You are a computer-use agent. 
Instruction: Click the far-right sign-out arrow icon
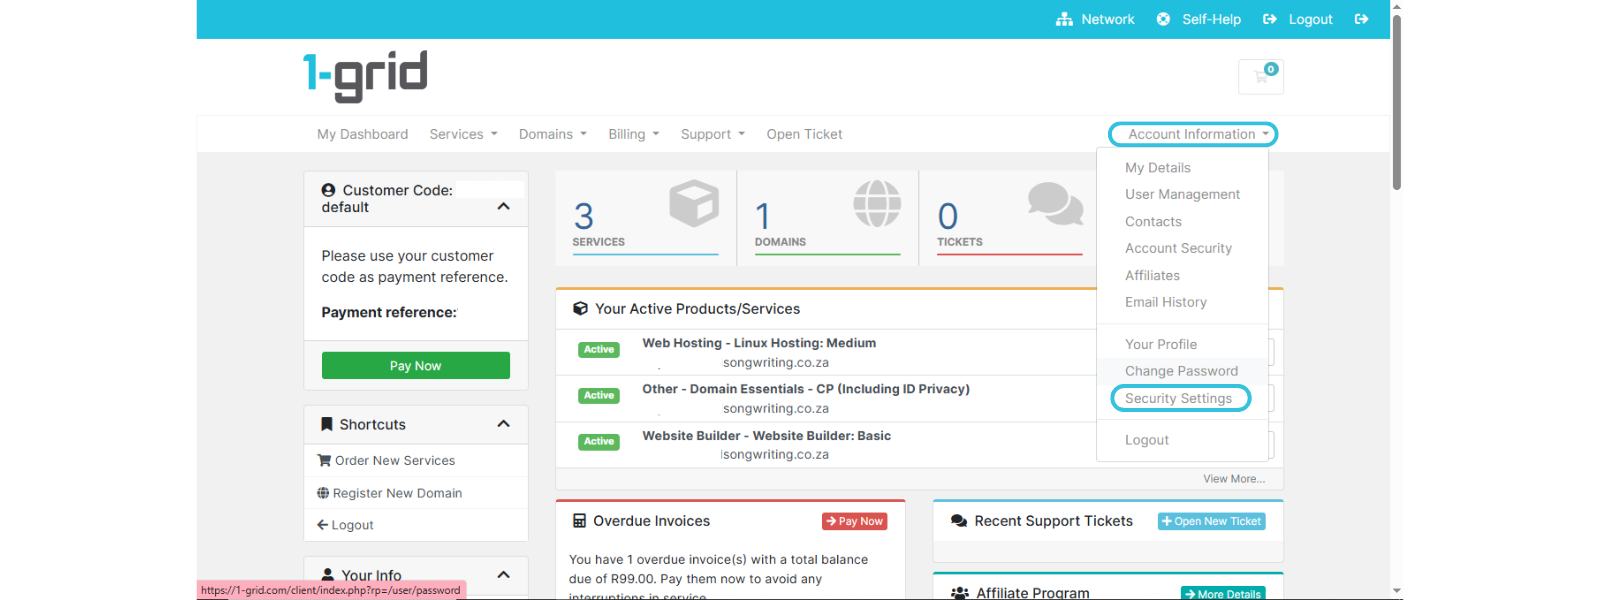click(x=1361, y=19)
